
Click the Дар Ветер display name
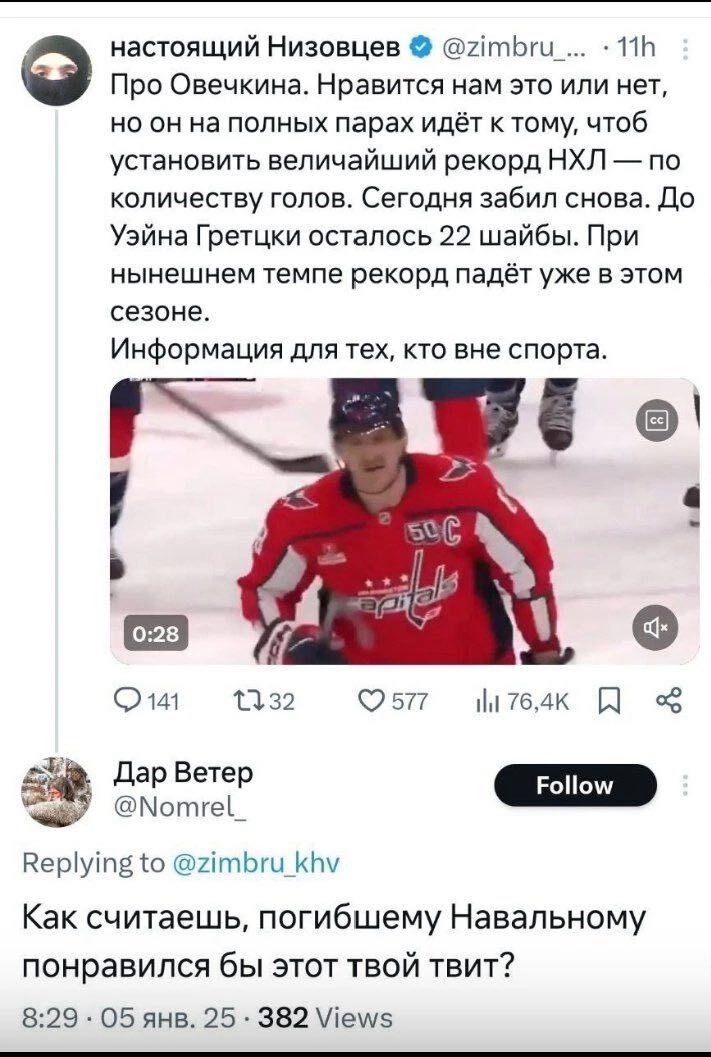point(184,772)
